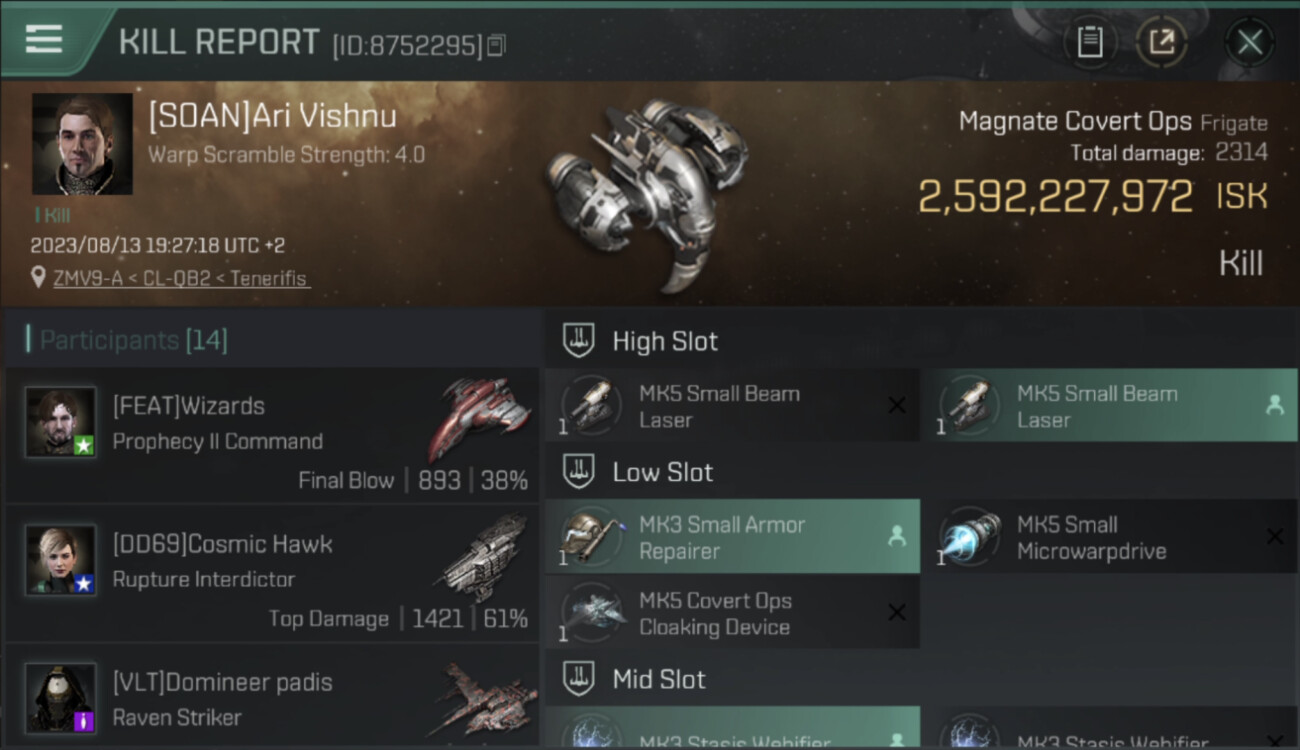Select the MK5 Covert Ops Cloaking Device
The height and width of the screenshot is (750, 1300).
coord(732,612)
